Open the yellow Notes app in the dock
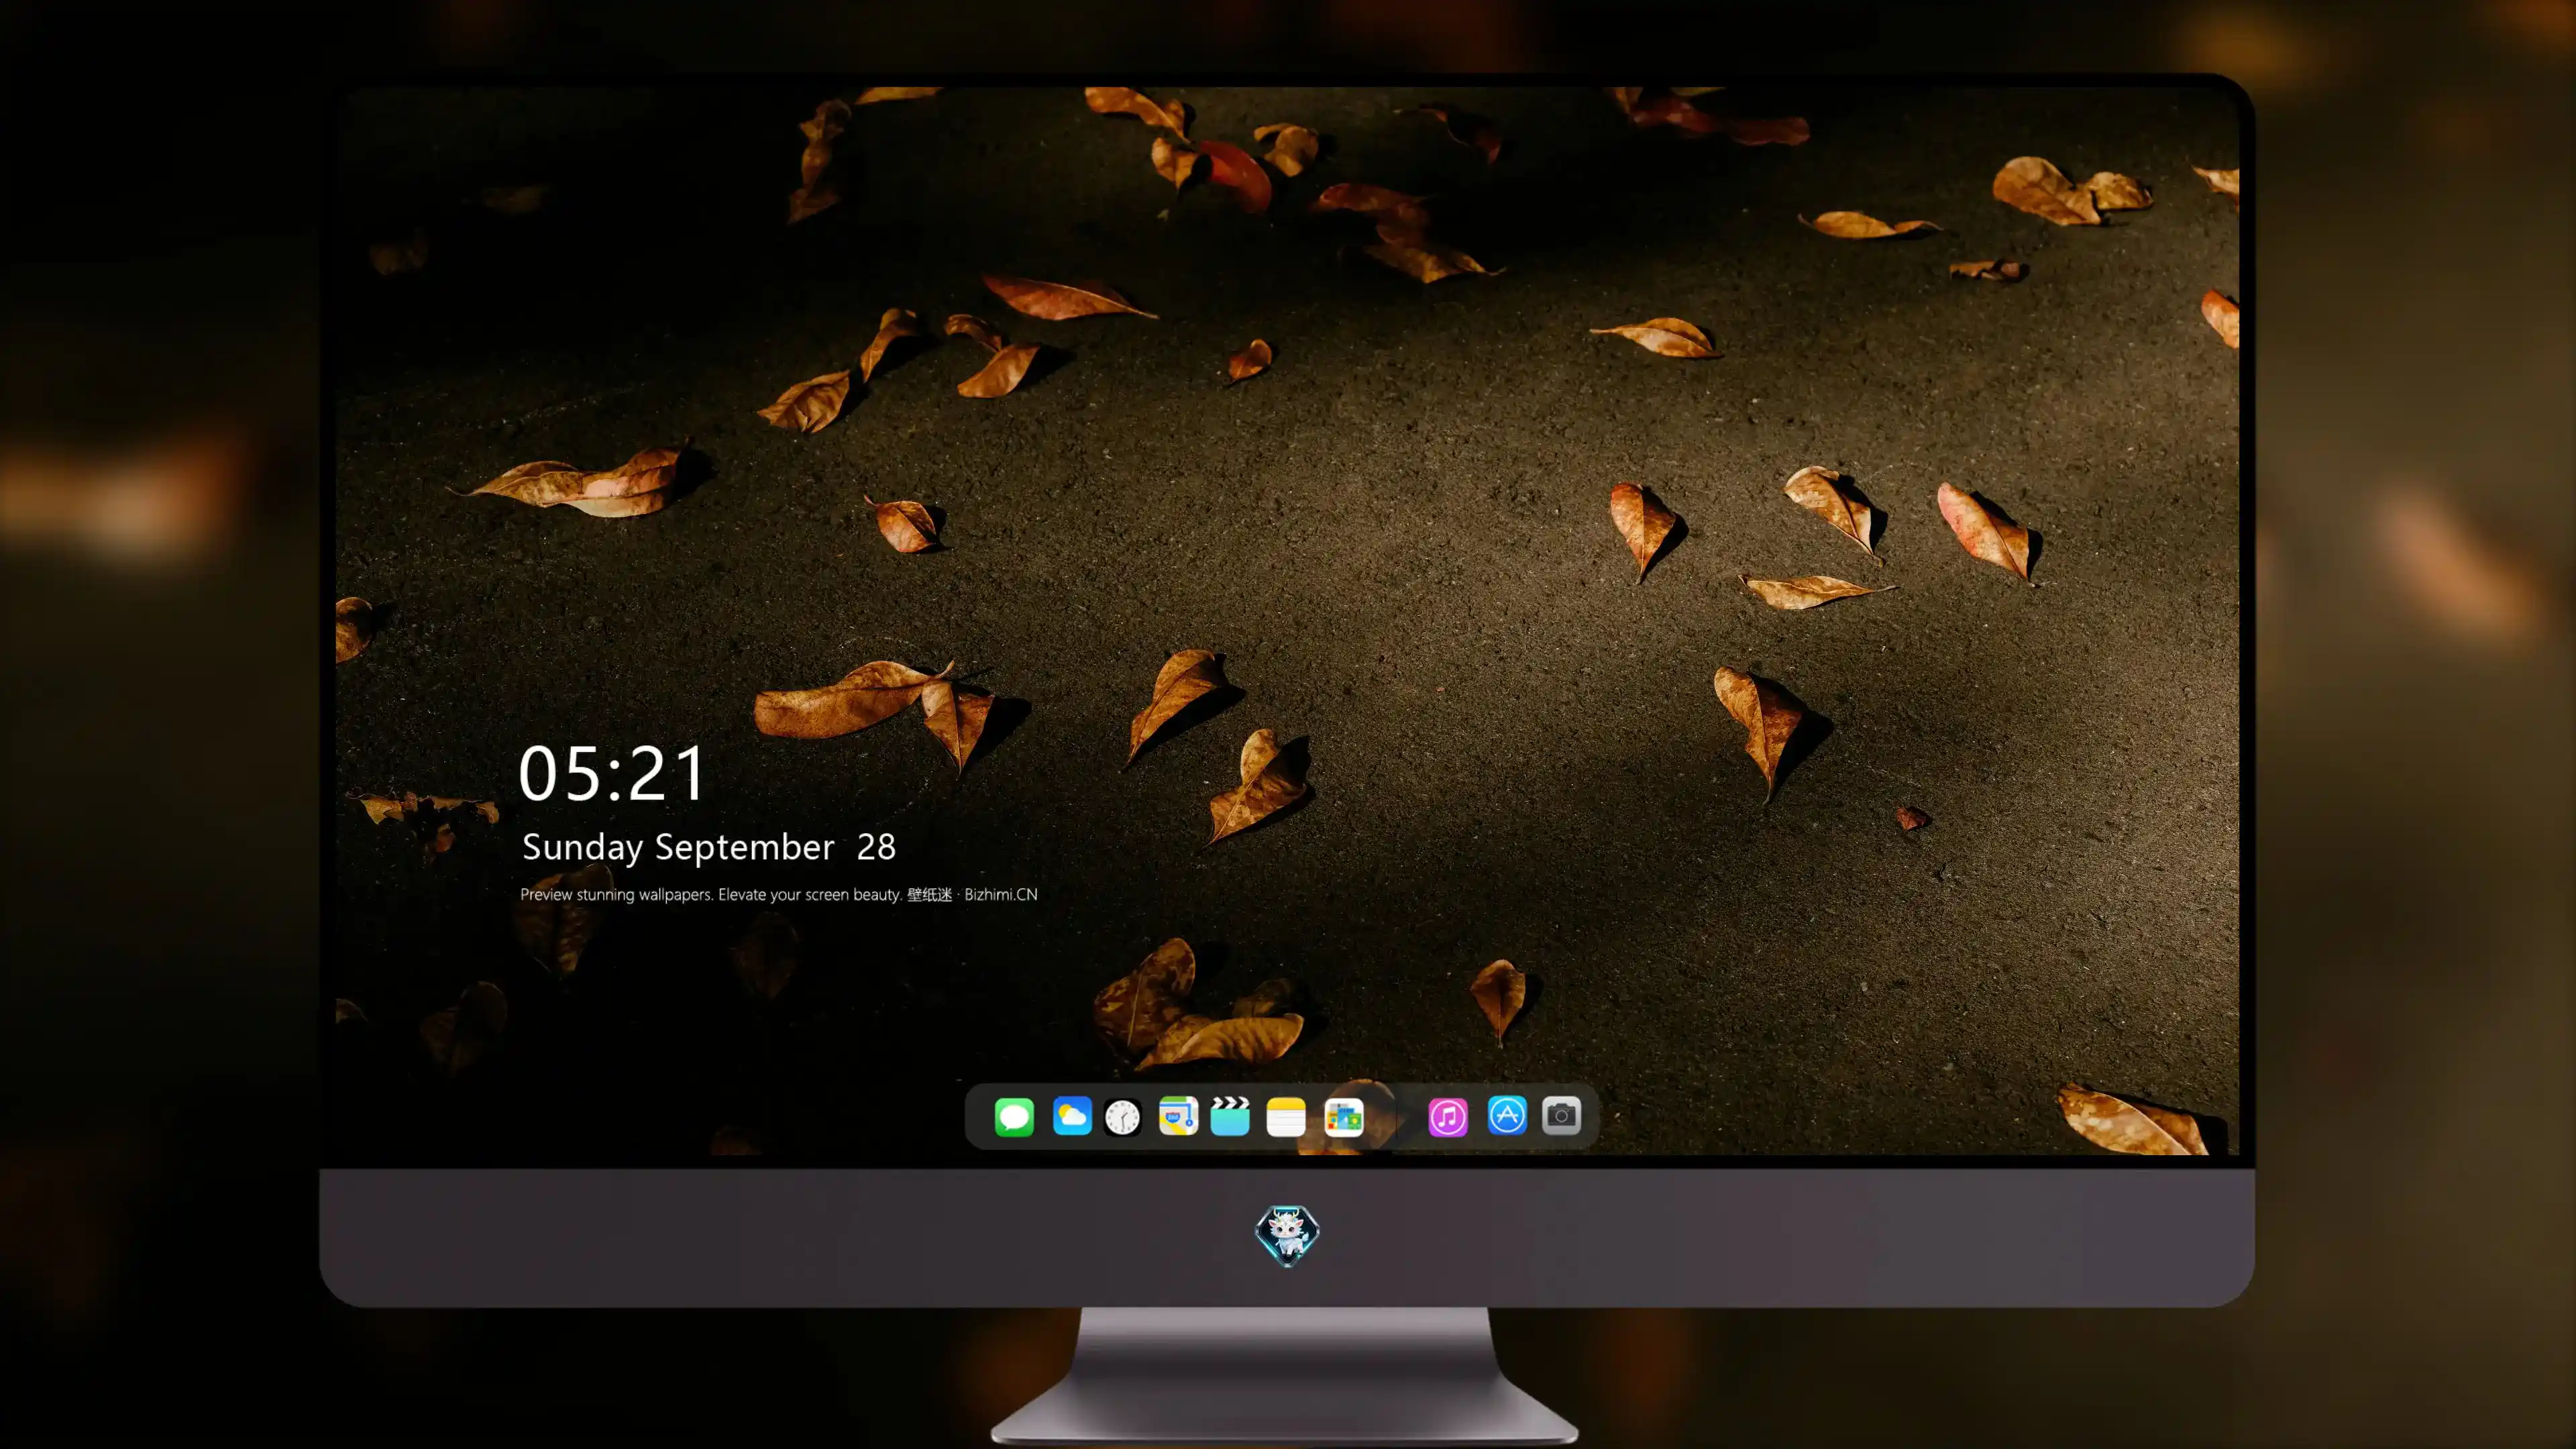Viewport: 2576px width, 1449px height. 1286,1116
